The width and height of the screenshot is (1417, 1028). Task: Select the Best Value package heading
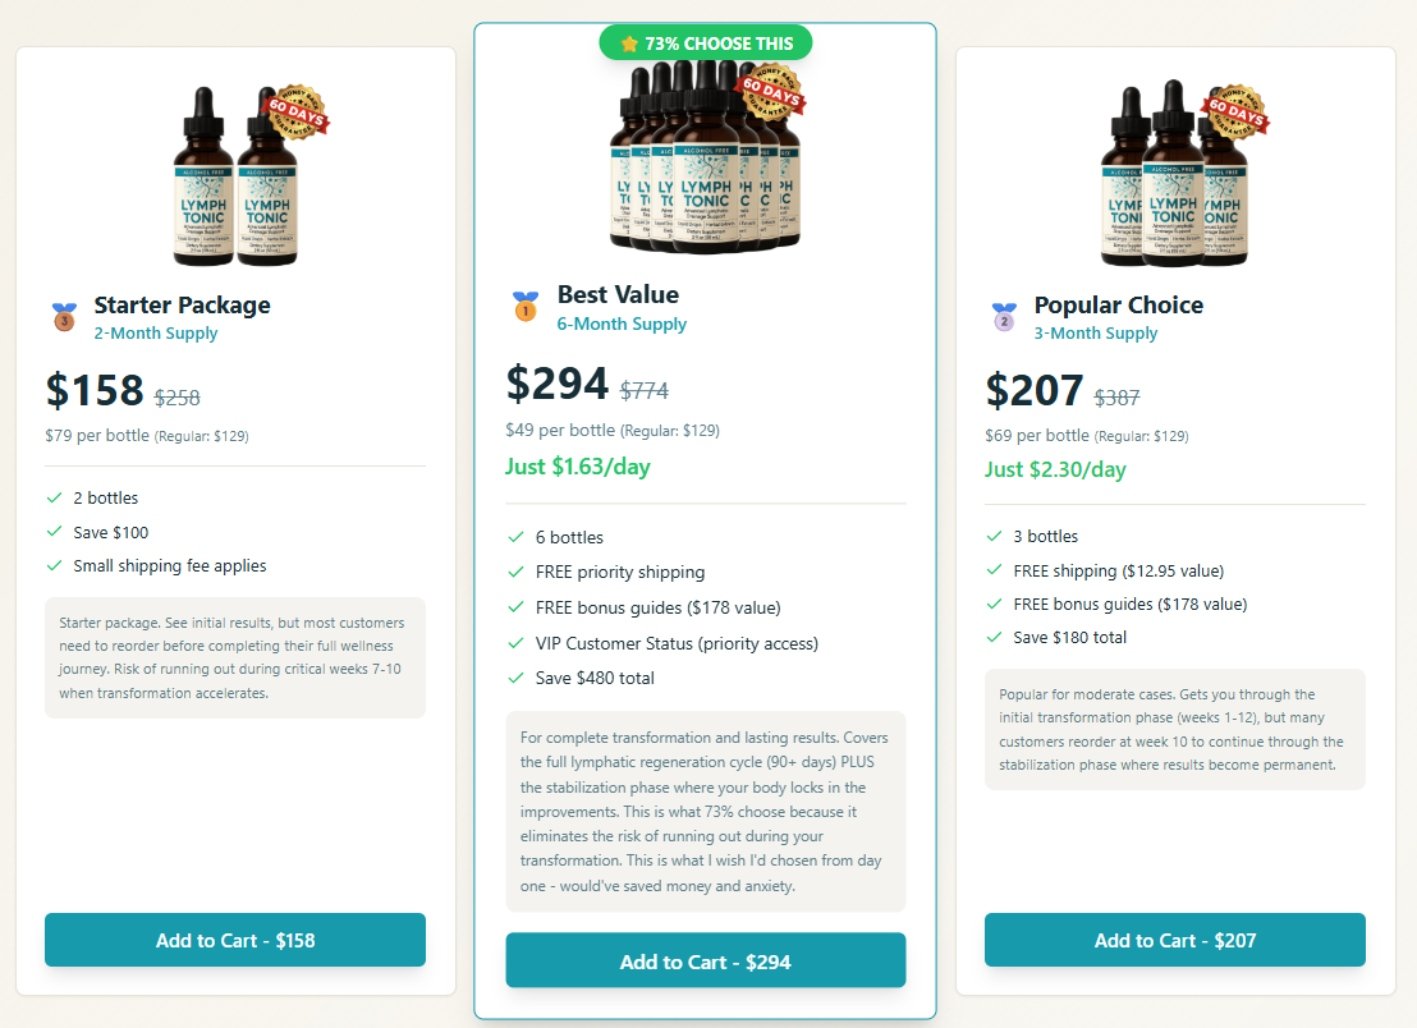[618, 294]
